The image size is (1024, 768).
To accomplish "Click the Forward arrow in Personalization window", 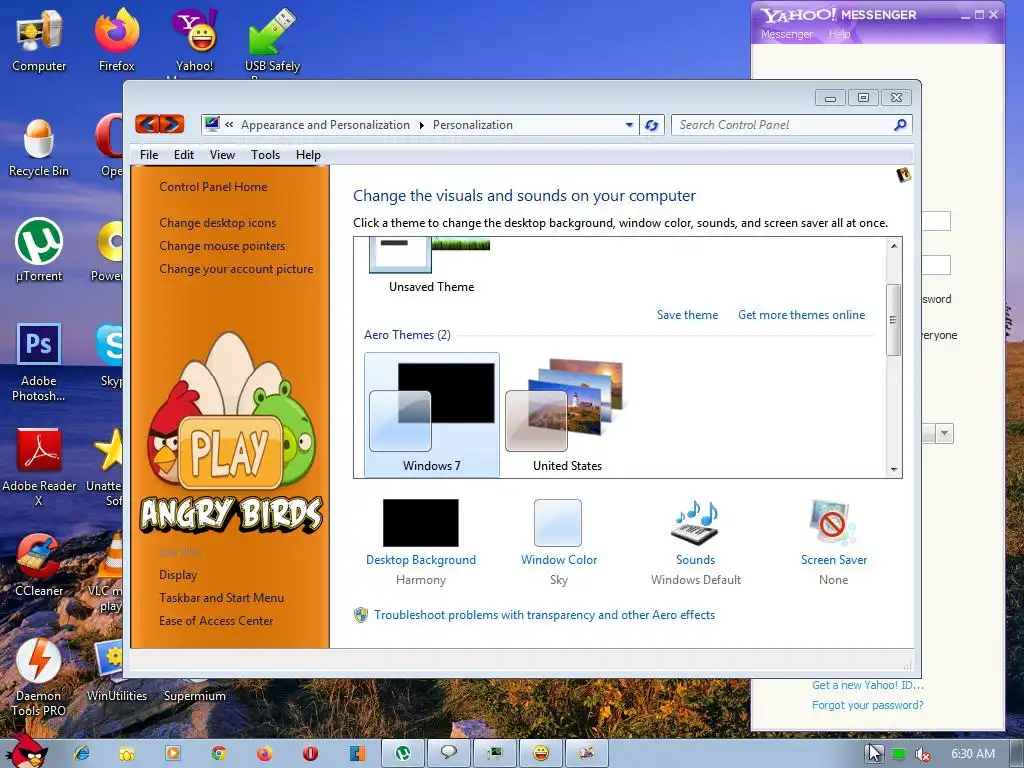I will (172, 124).
